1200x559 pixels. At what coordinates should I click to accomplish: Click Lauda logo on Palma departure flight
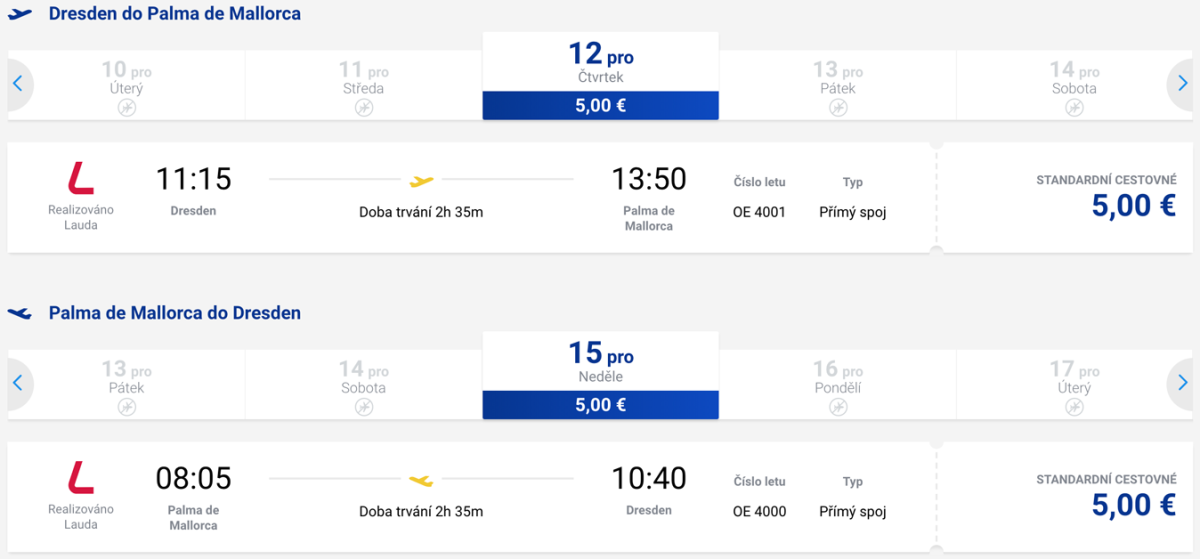coord(81,477)
